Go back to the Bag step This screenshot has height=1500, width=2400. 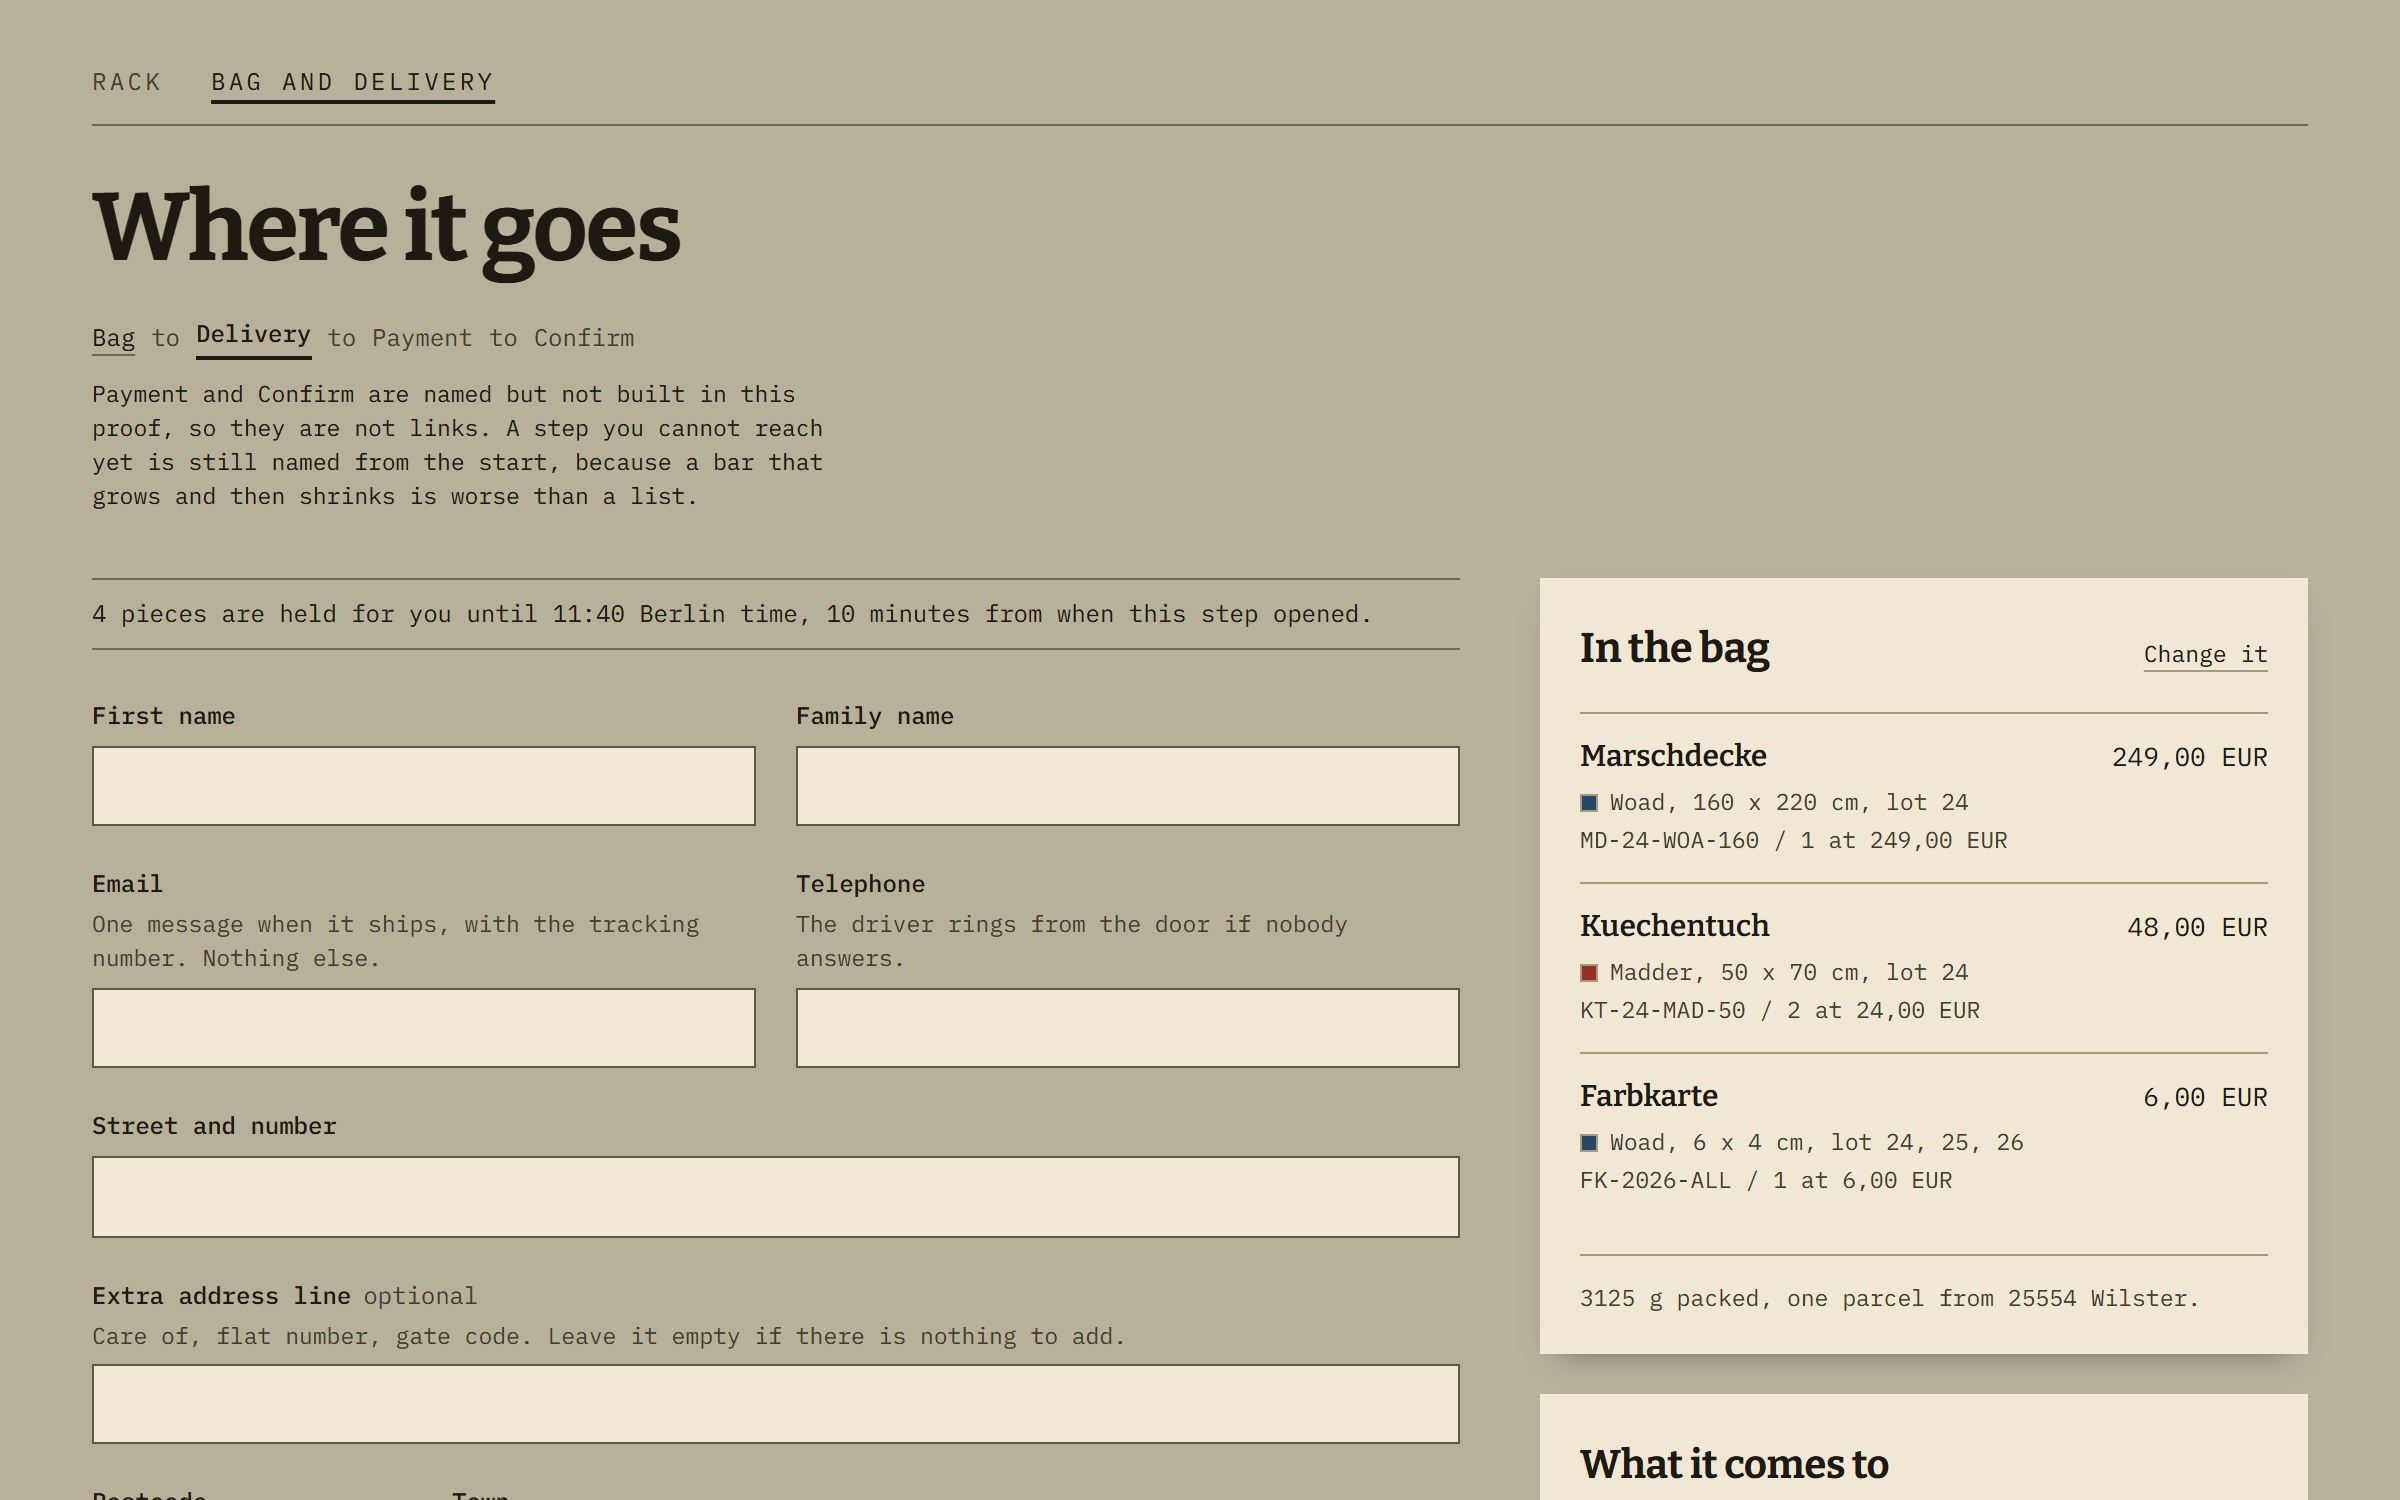(x=113, y=338)
